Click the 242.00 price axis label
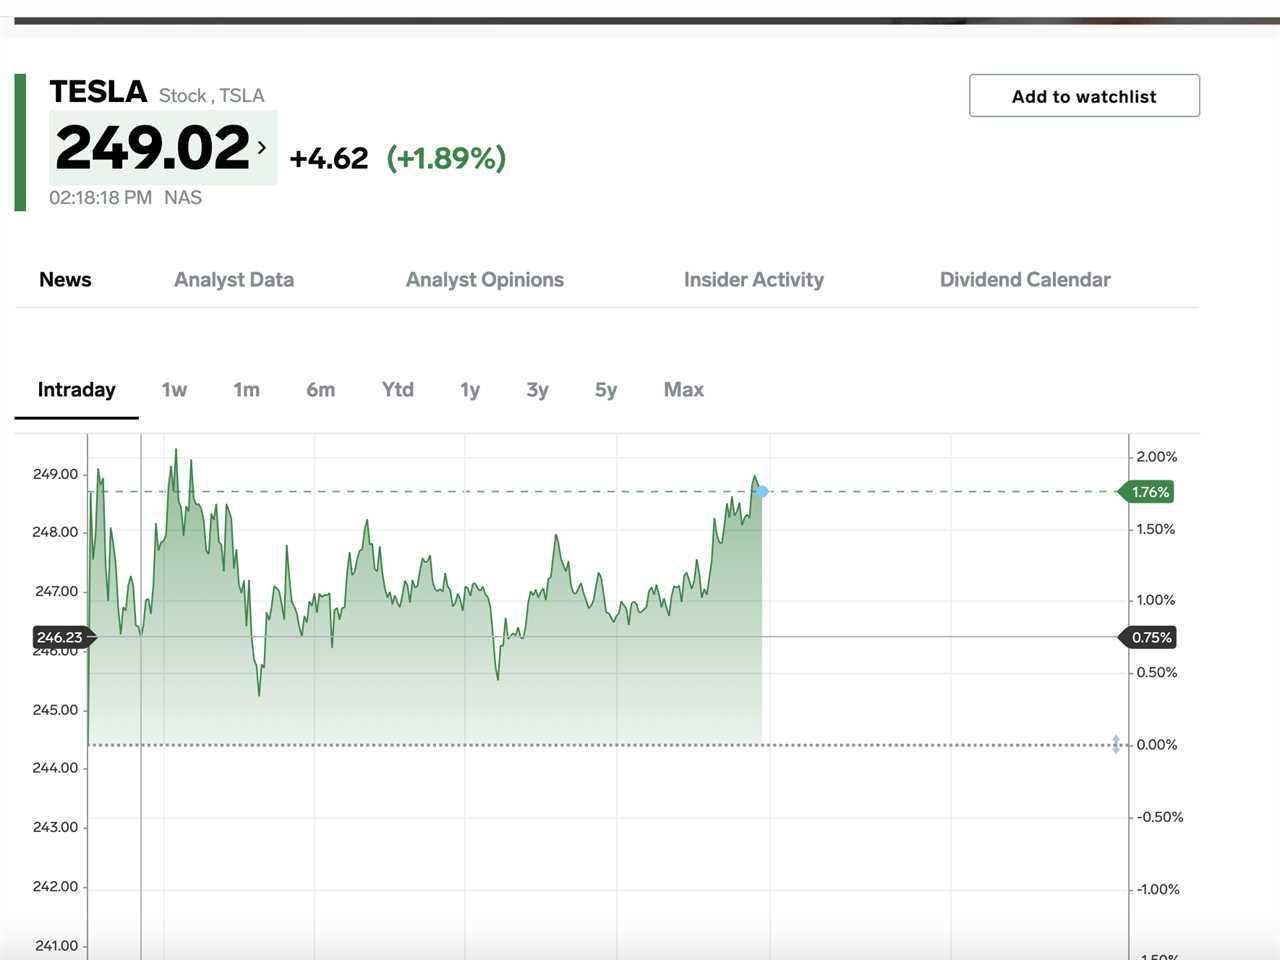The height and width of the screenshot is (960, 1280). coord(55,886)
